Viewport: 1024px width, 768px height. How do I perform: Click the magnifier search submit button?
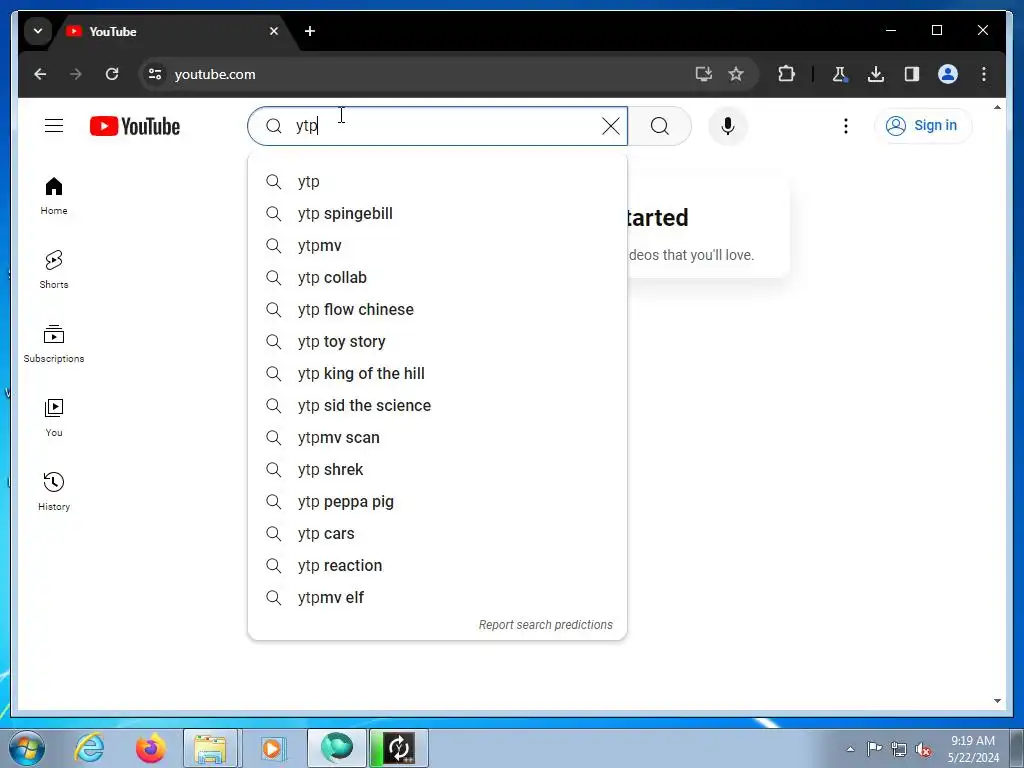pyautogui.click(x=660, y=126)
